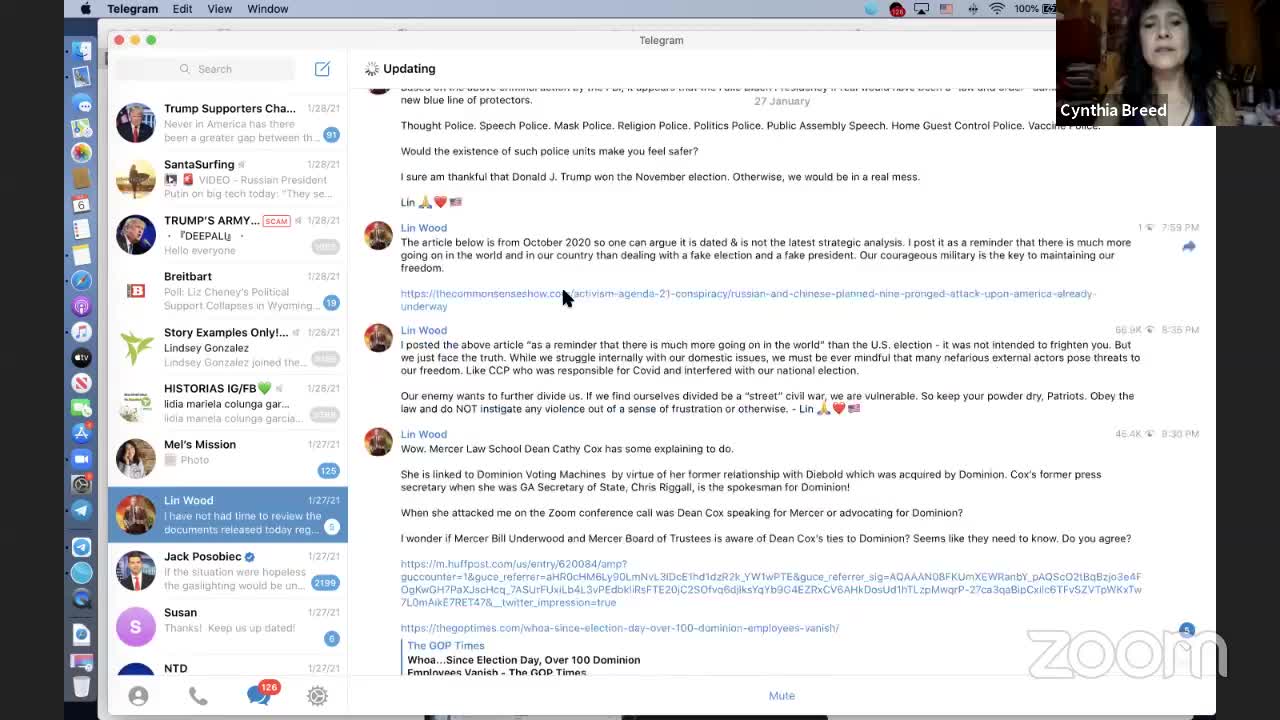The width and height of the screenshot is (1280, 720).
Task: Open the HISTORIAS IG/FB chat
Action: pyautogui.click(x=228, y=402)
